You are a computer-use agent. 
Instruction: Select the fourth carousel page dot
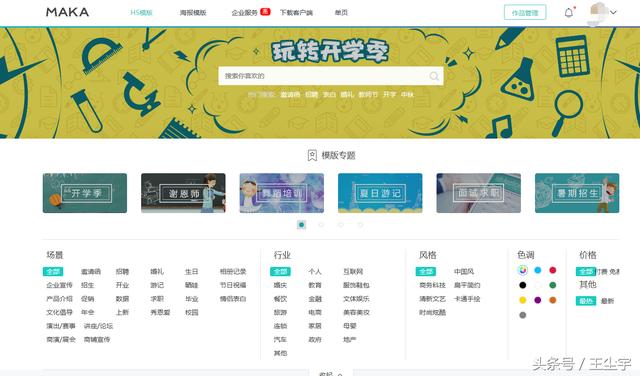click(x=360, y=225)
